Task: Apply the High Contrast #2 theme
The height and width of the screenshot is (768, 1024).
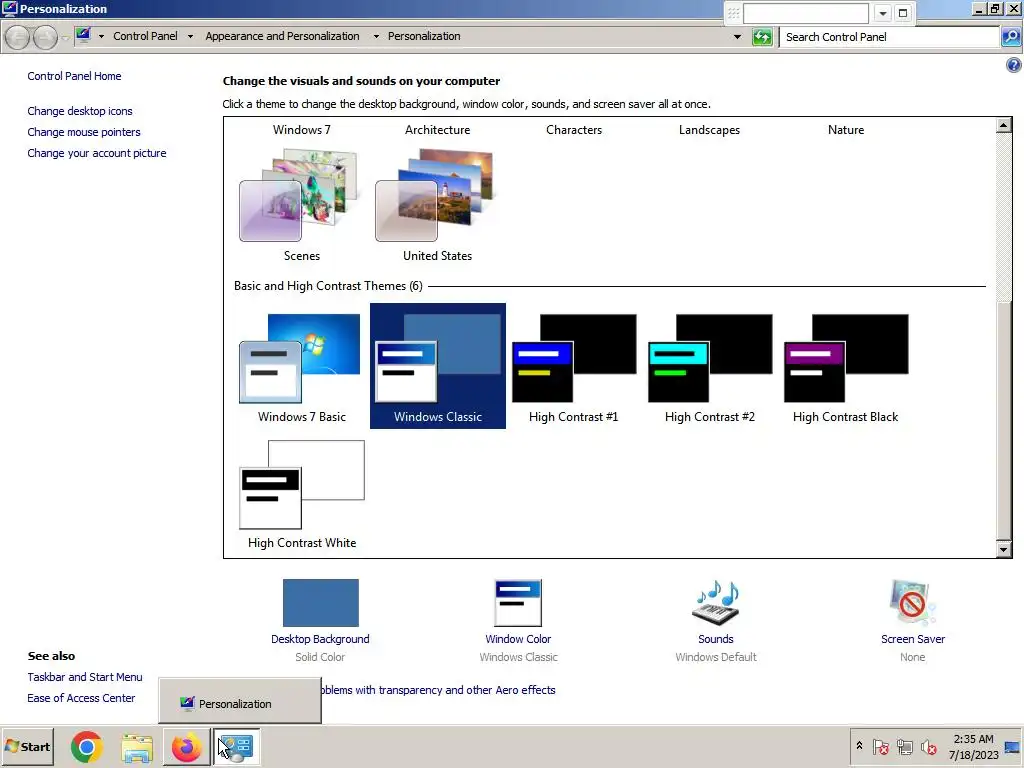Action: click(x=710, y=366)
